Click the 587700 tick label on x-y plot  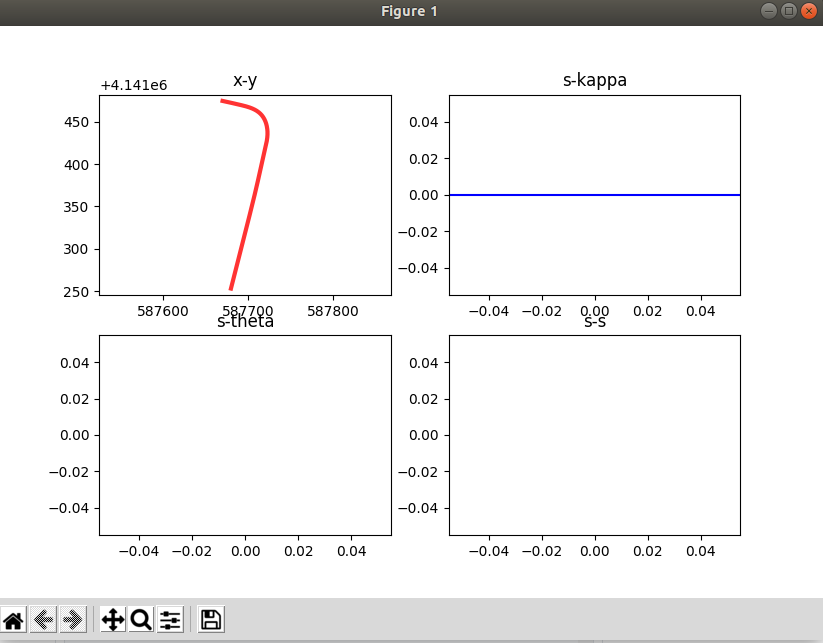click(249, 311)
